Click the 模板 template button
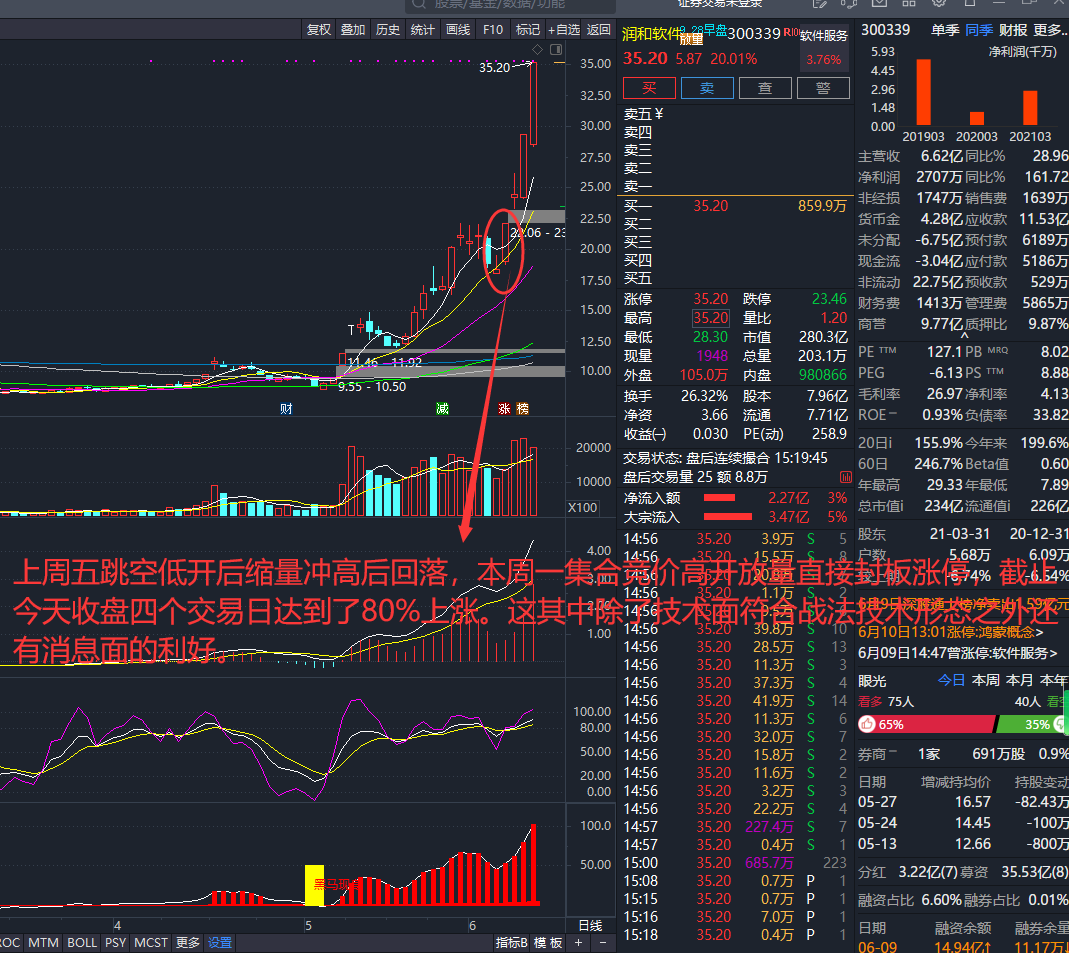 tap(547, 943)
